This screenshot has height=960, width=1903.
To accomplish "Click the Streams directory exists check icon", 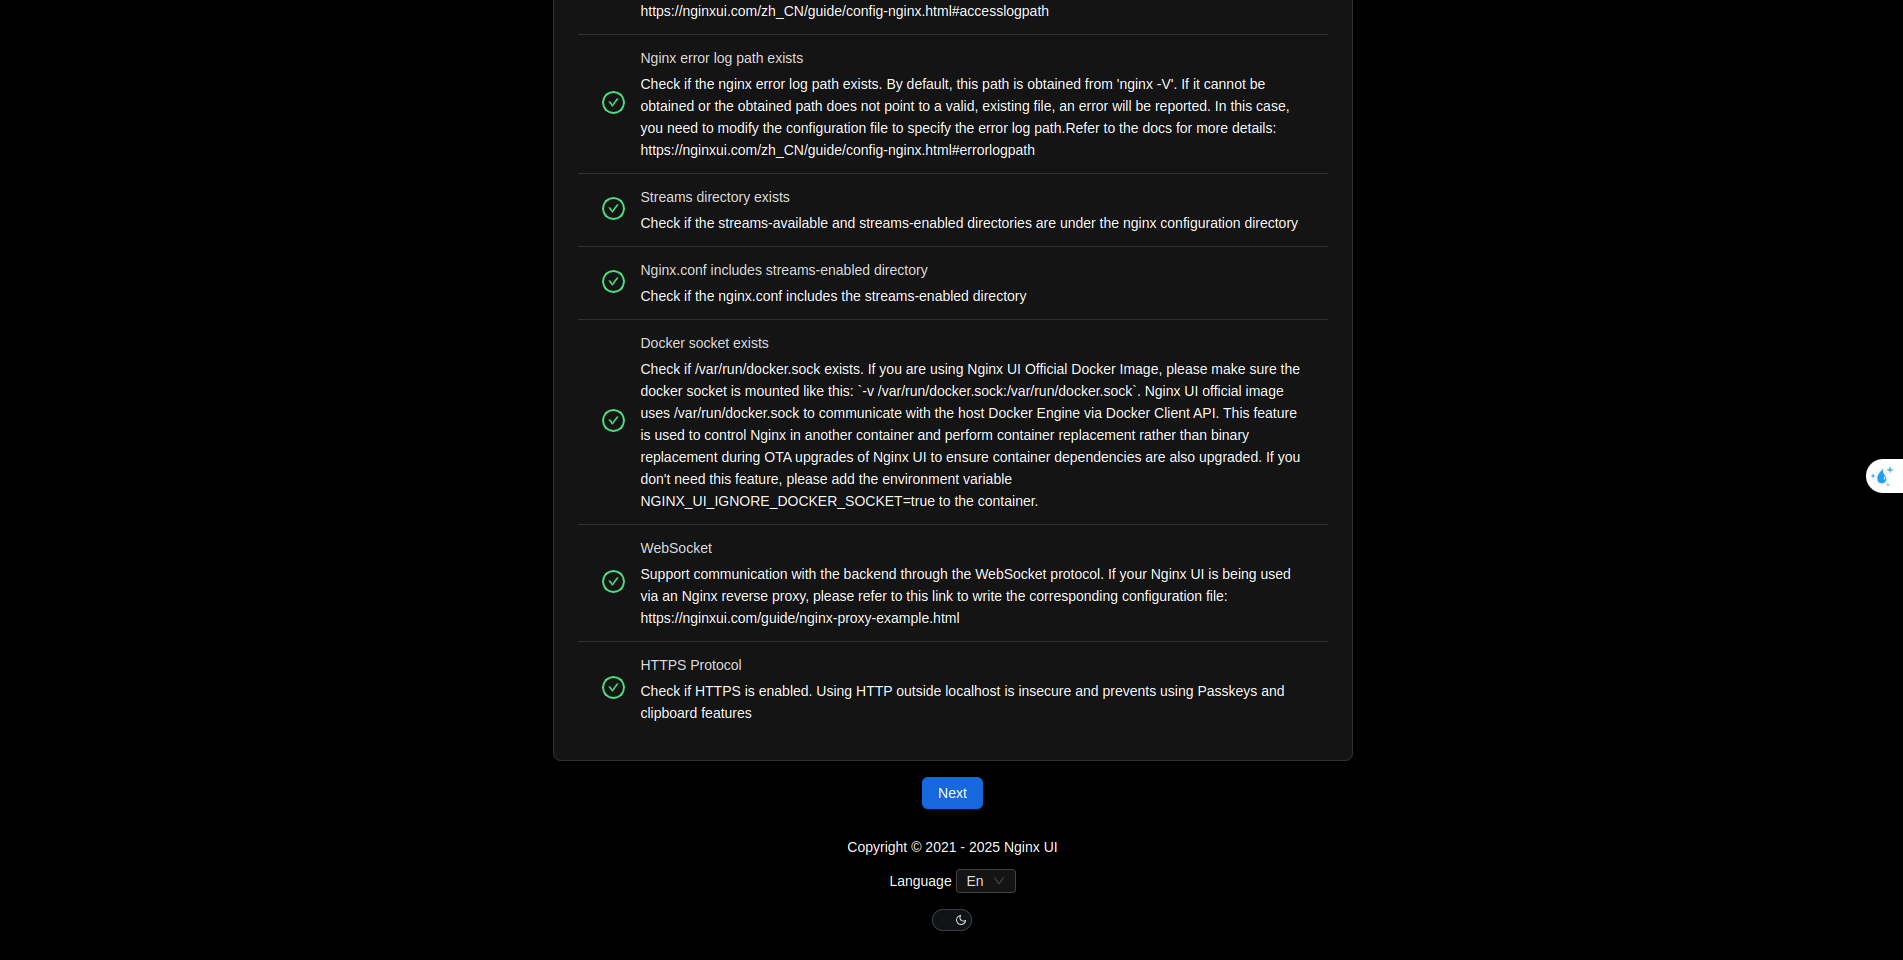I will [613, 209].
